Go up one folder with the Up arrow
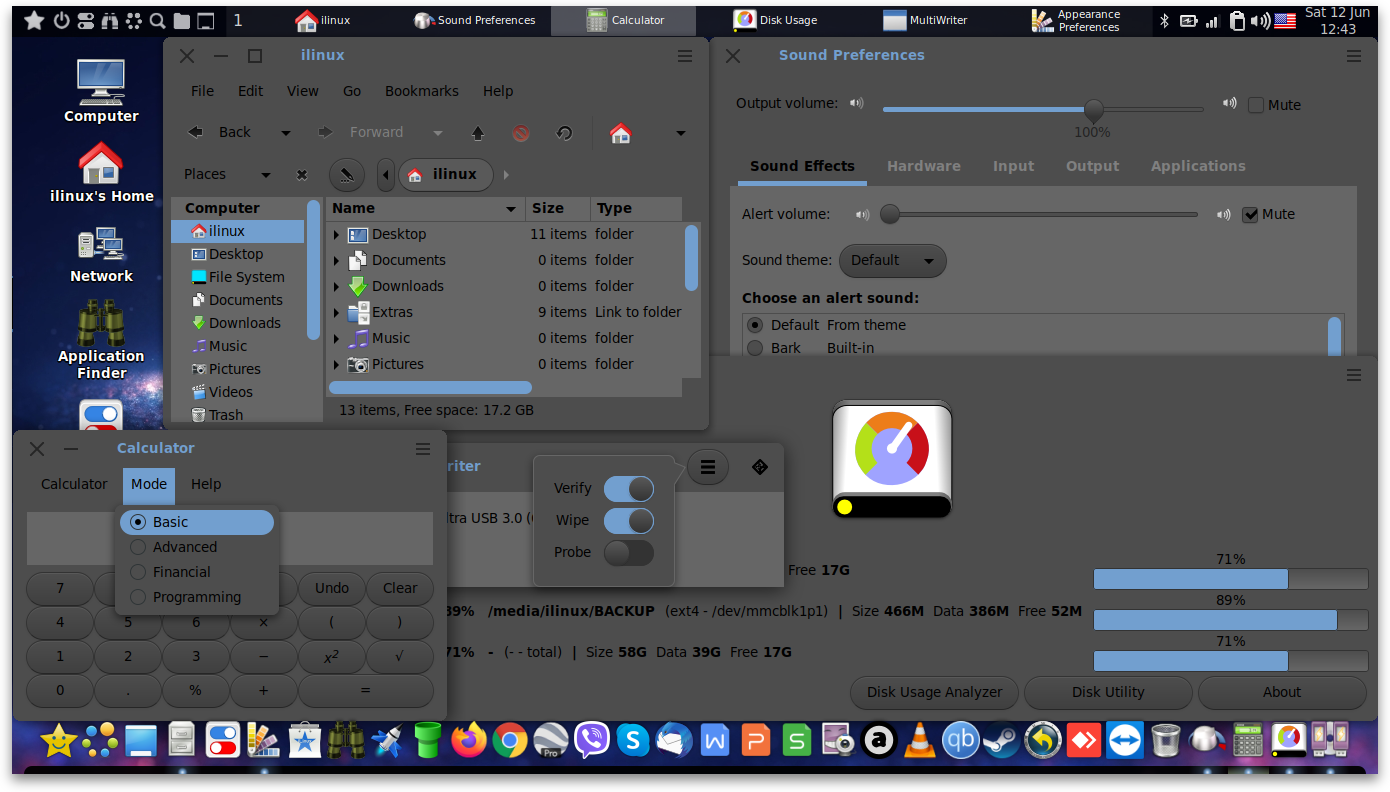1390x792 pixels. 478,132
